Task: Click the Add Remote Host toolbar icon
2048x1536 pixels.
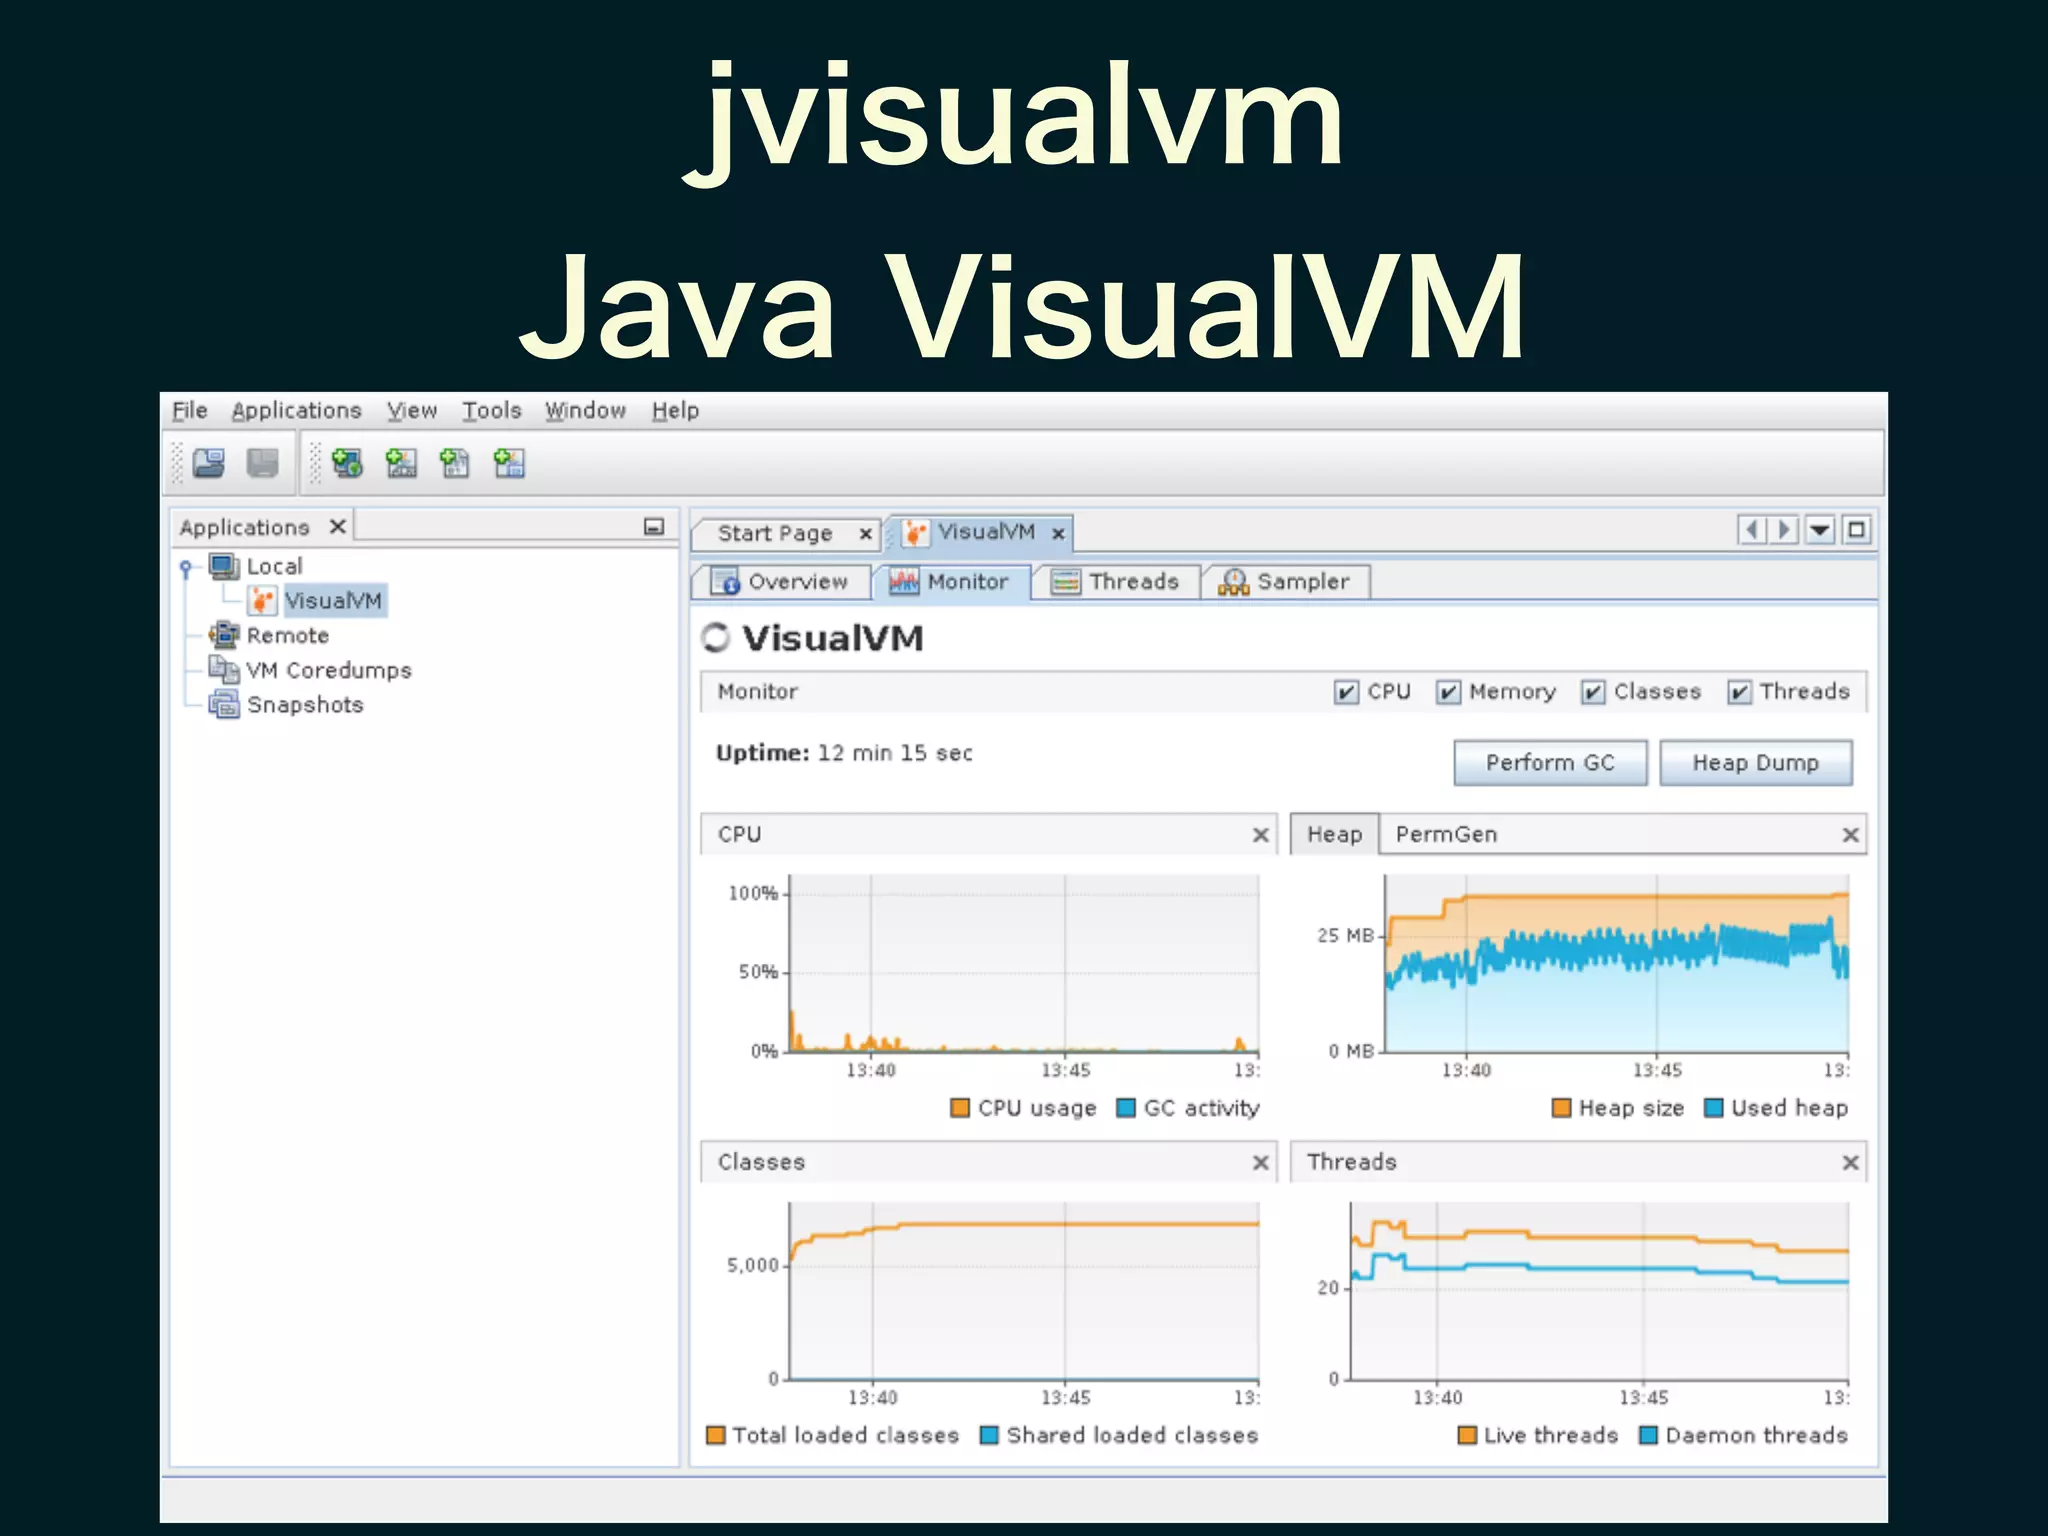Action: click(347, 463)
